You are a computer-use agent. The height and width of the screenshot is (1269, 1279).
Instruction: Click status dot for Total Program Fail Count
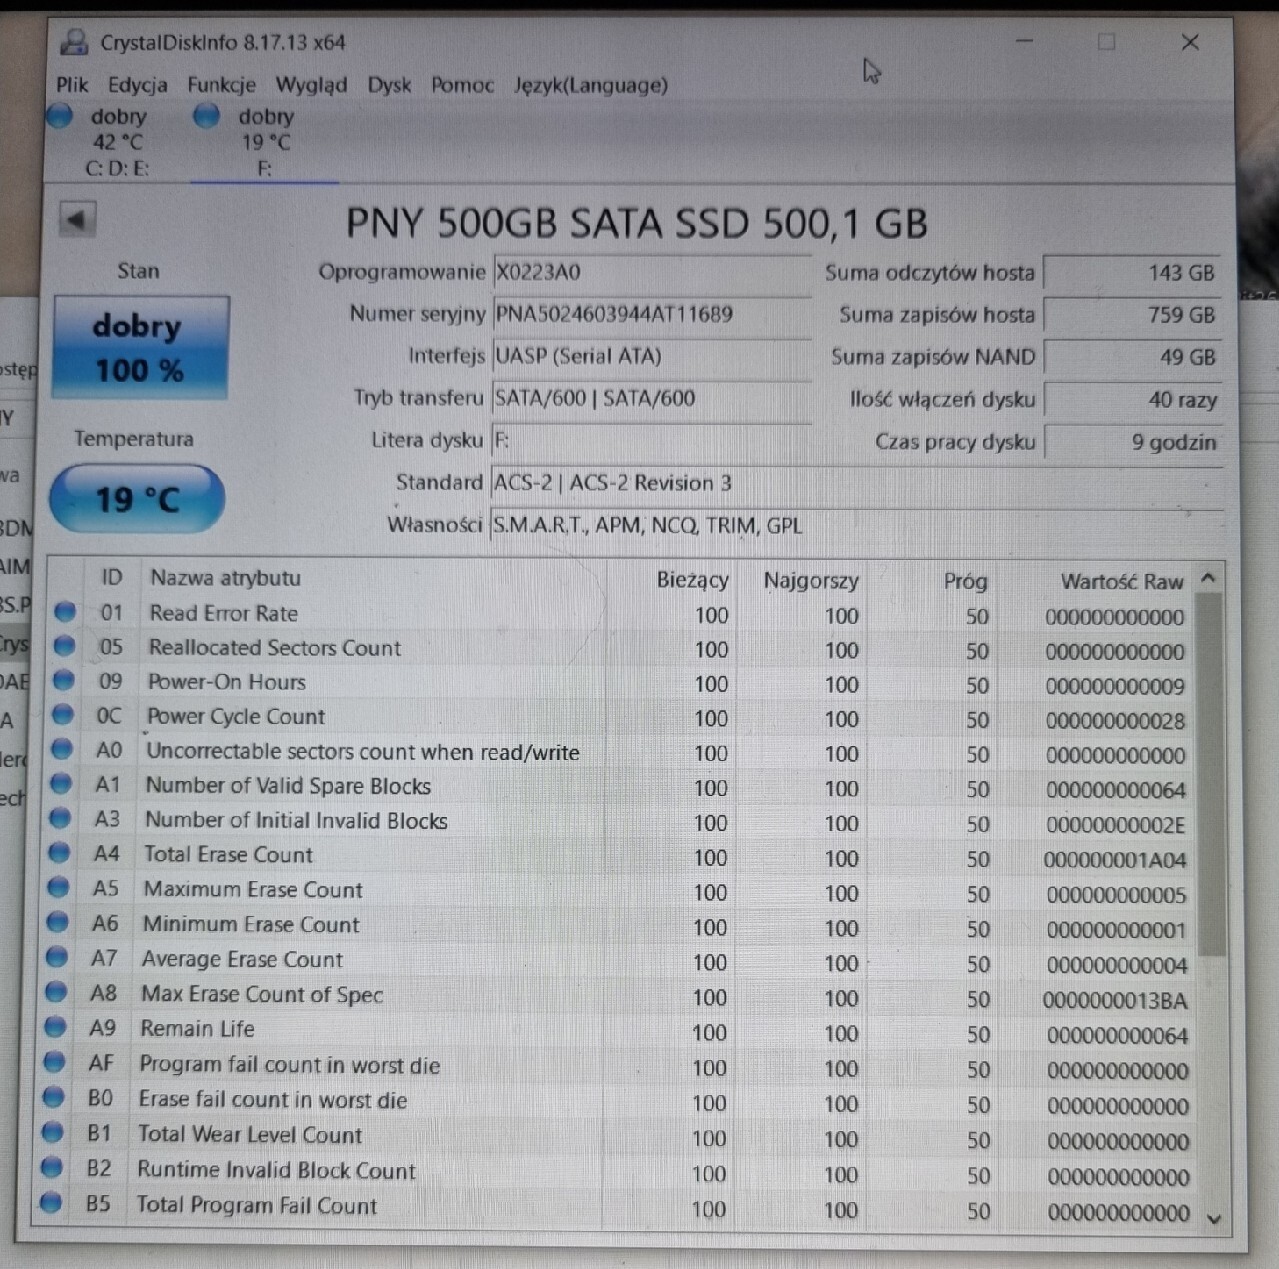pyautogui.click(x=51, y=1203)
